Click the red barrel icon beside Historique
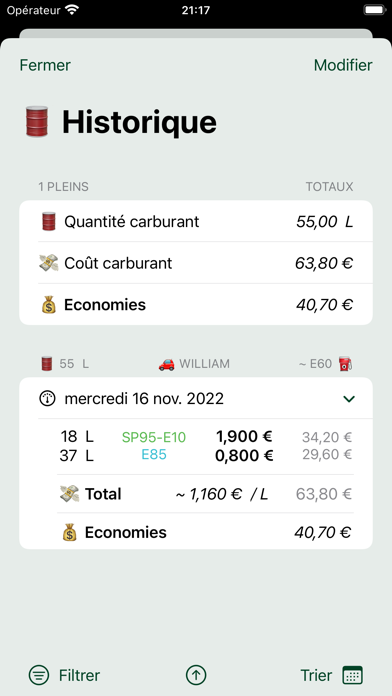Viewport: 392px width, 696px height. tap(37, 121)
